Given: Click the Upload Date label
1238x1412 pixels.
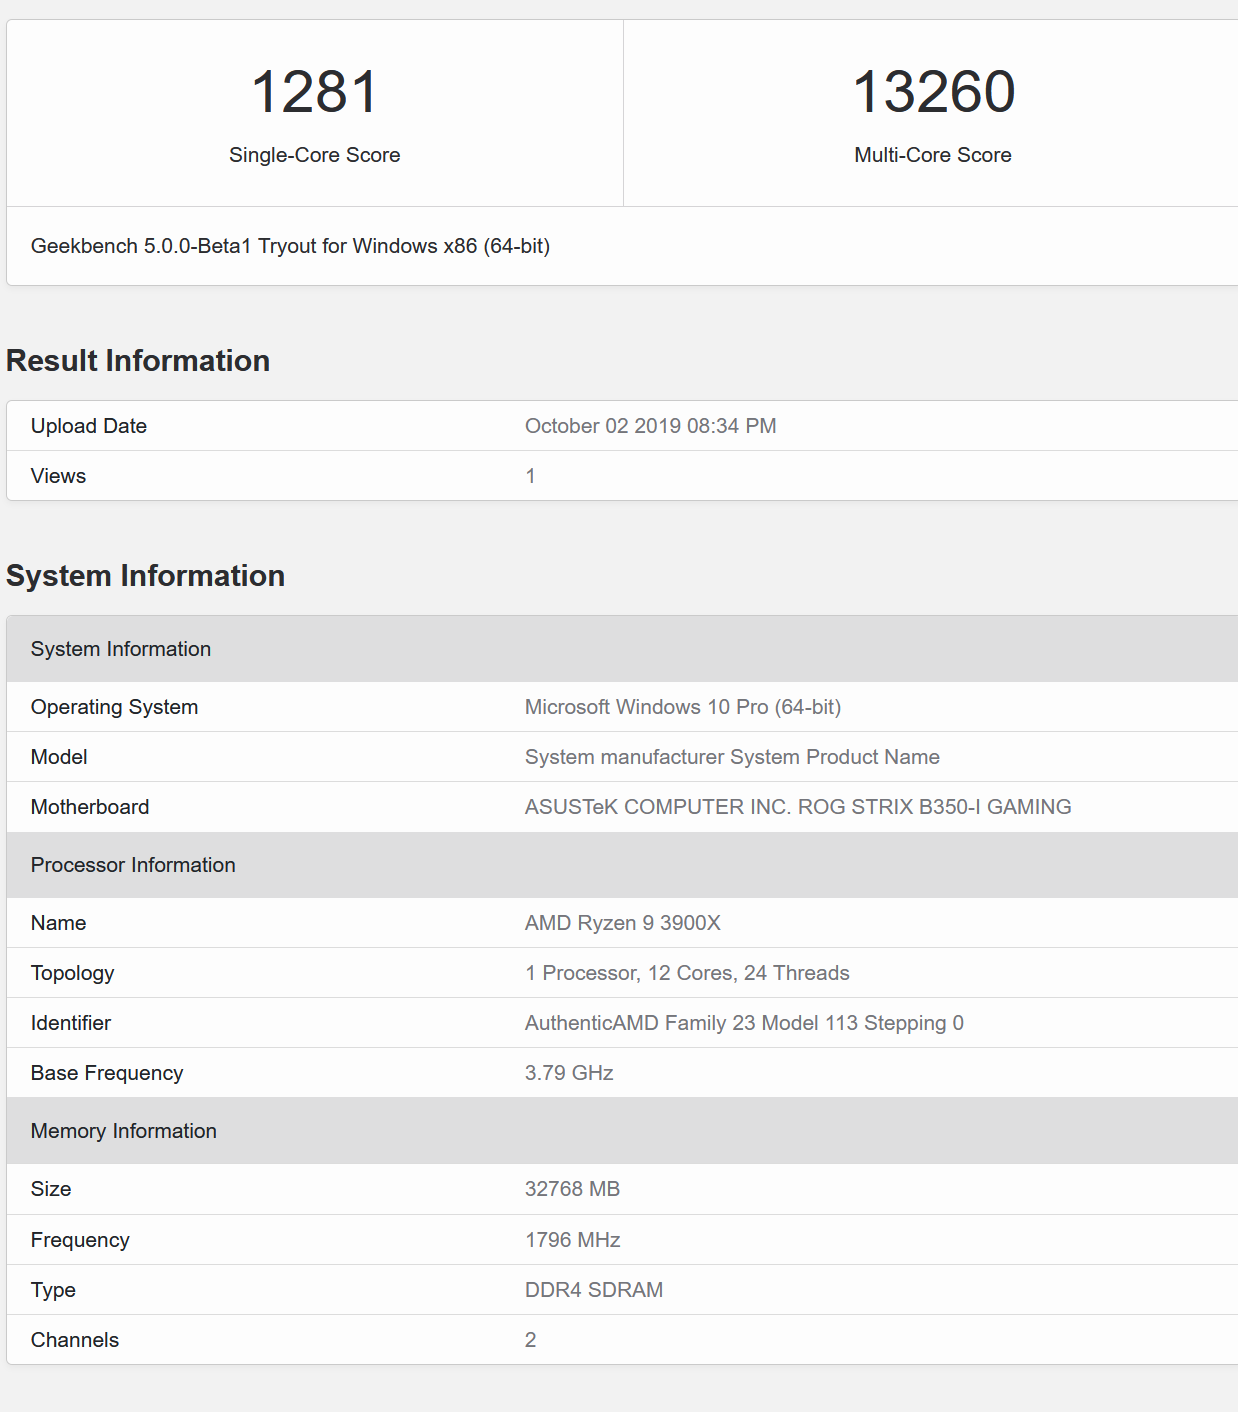Looking at the screenshot, I should click(89, 426).
